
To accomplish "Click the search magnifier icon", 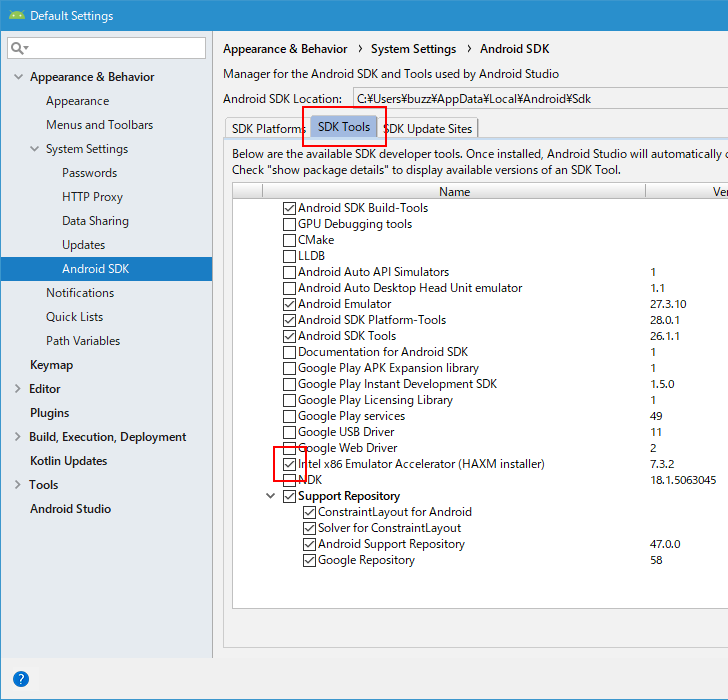I will (19, 48).
